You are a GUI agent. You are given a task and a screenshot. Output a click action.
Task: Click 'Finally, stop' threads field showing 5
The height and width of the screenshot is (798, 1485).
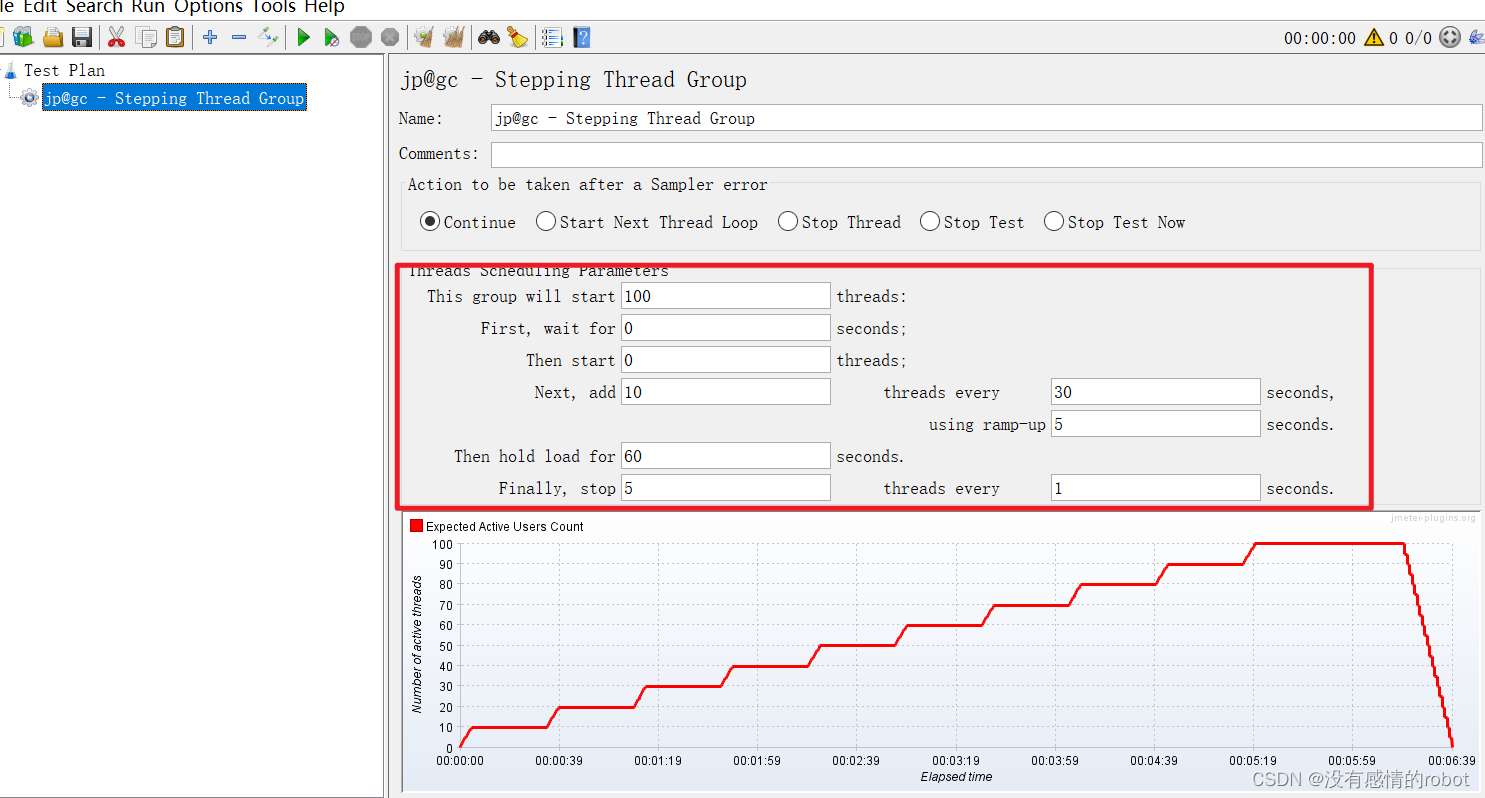click(726, 488)
